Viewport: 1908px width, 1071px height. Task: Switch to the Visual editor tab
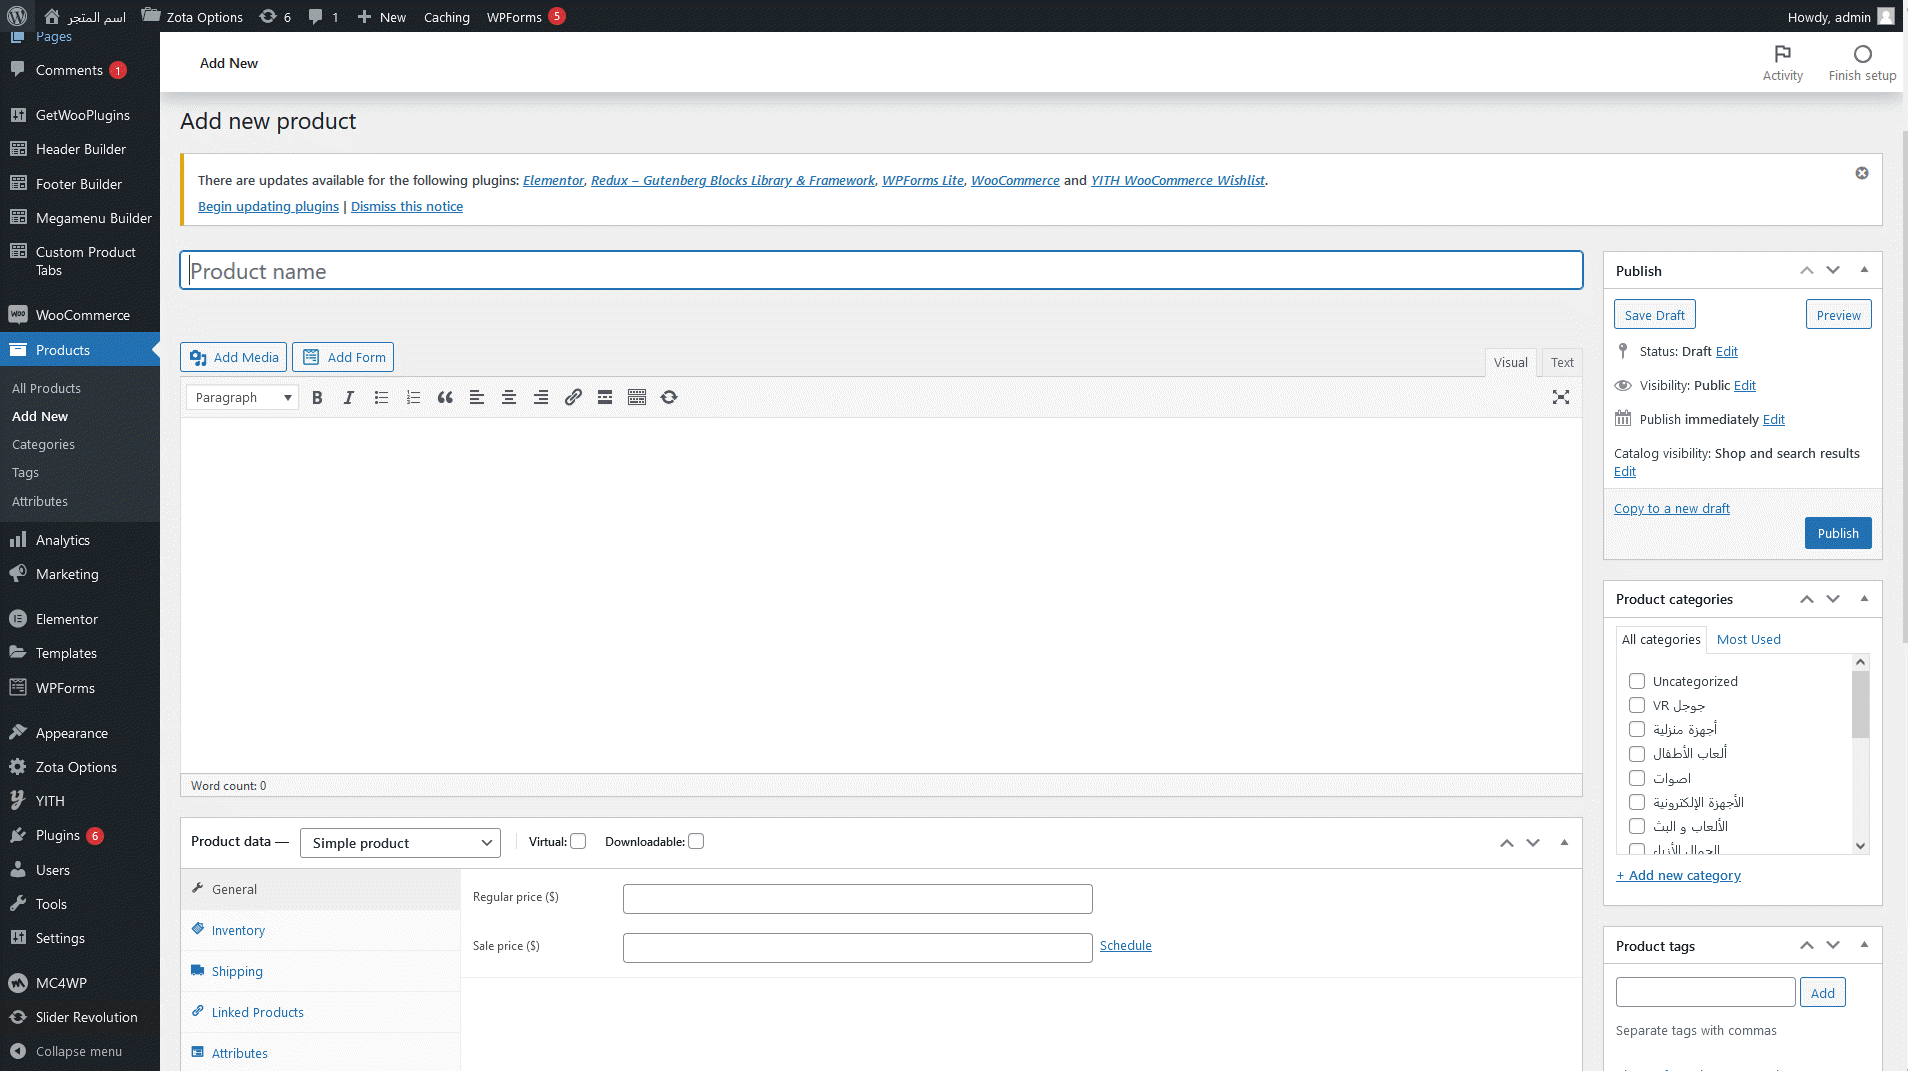click(x=1510, y=362)
